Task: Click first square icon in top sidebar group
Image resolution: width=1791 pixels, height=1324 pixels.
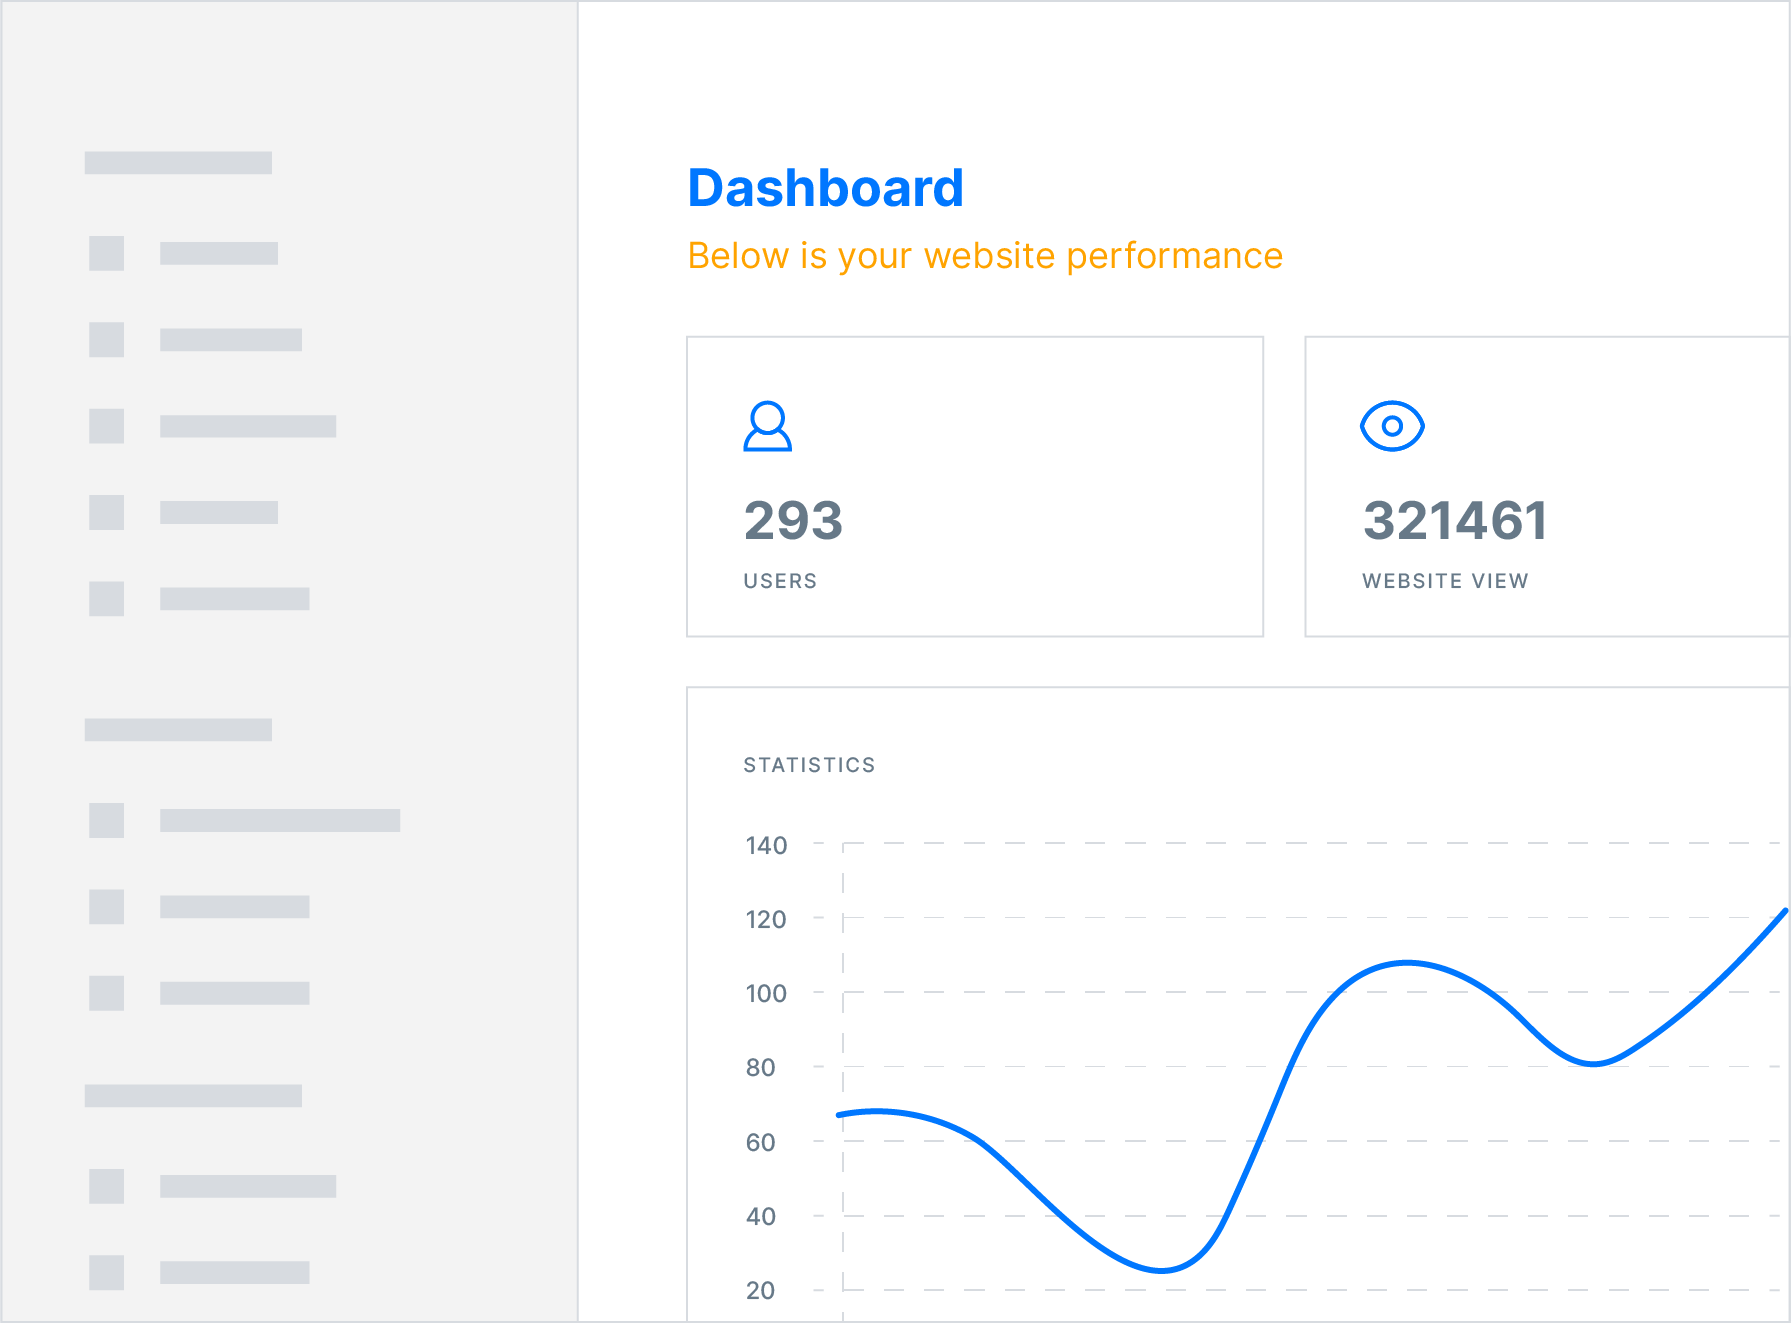Action: pyautogui.click(x=106, y=253)
